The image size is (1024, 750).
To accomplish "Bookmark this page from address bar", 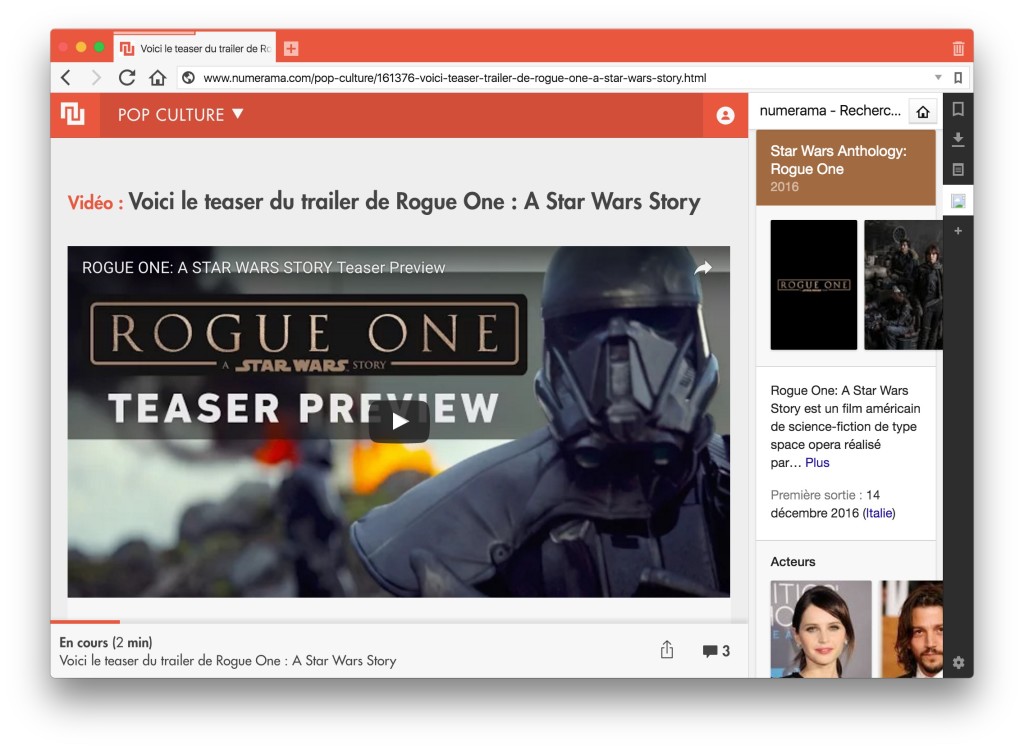I will [x=958, y=78].
